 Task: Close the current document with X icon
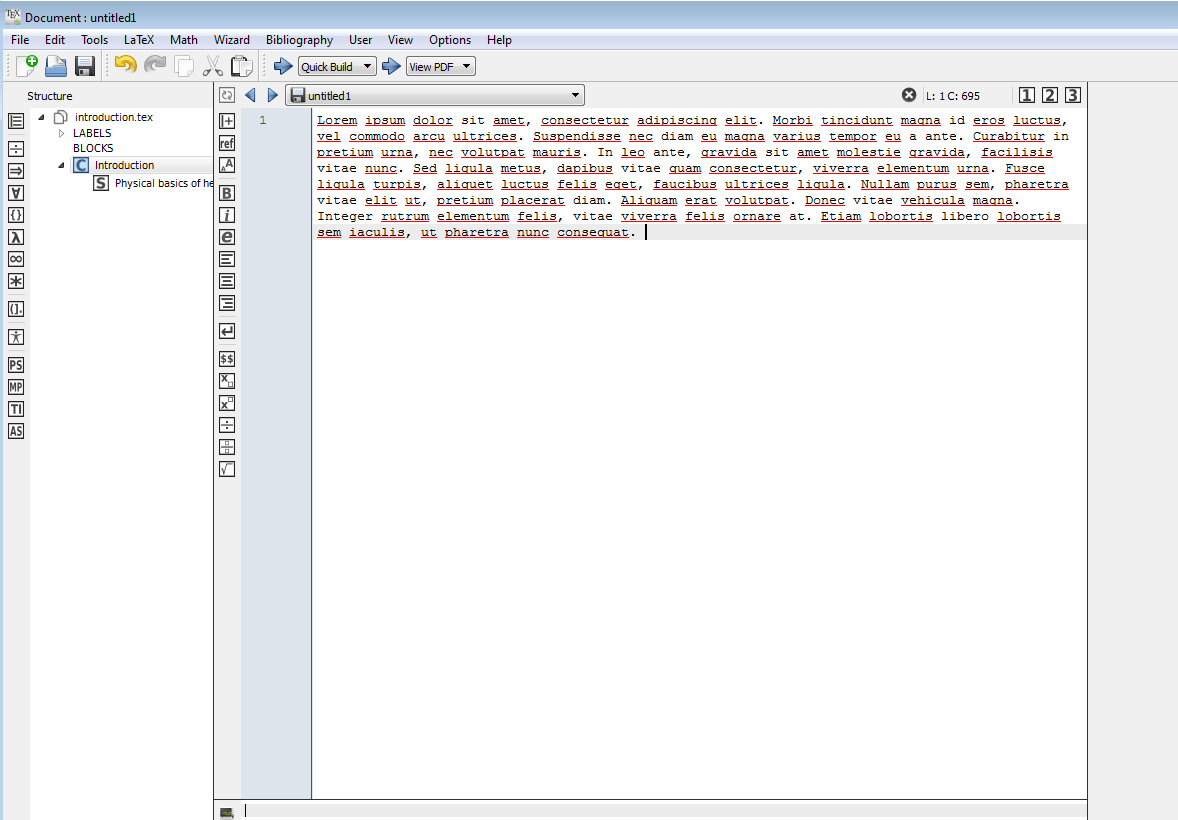[909, 95]
